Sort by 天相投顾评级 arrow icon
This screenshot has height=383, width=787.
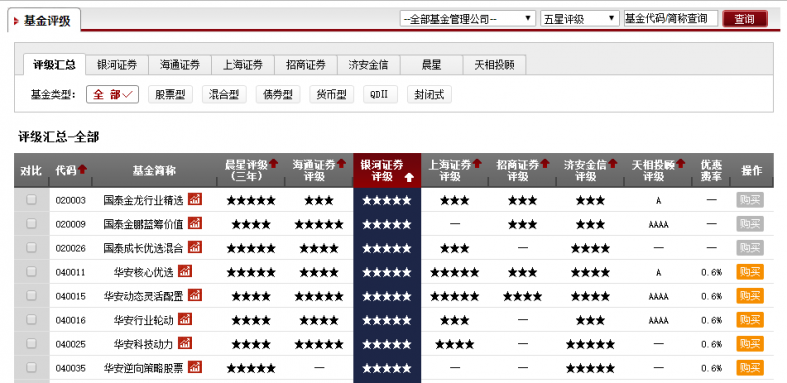tap(681, 164)
